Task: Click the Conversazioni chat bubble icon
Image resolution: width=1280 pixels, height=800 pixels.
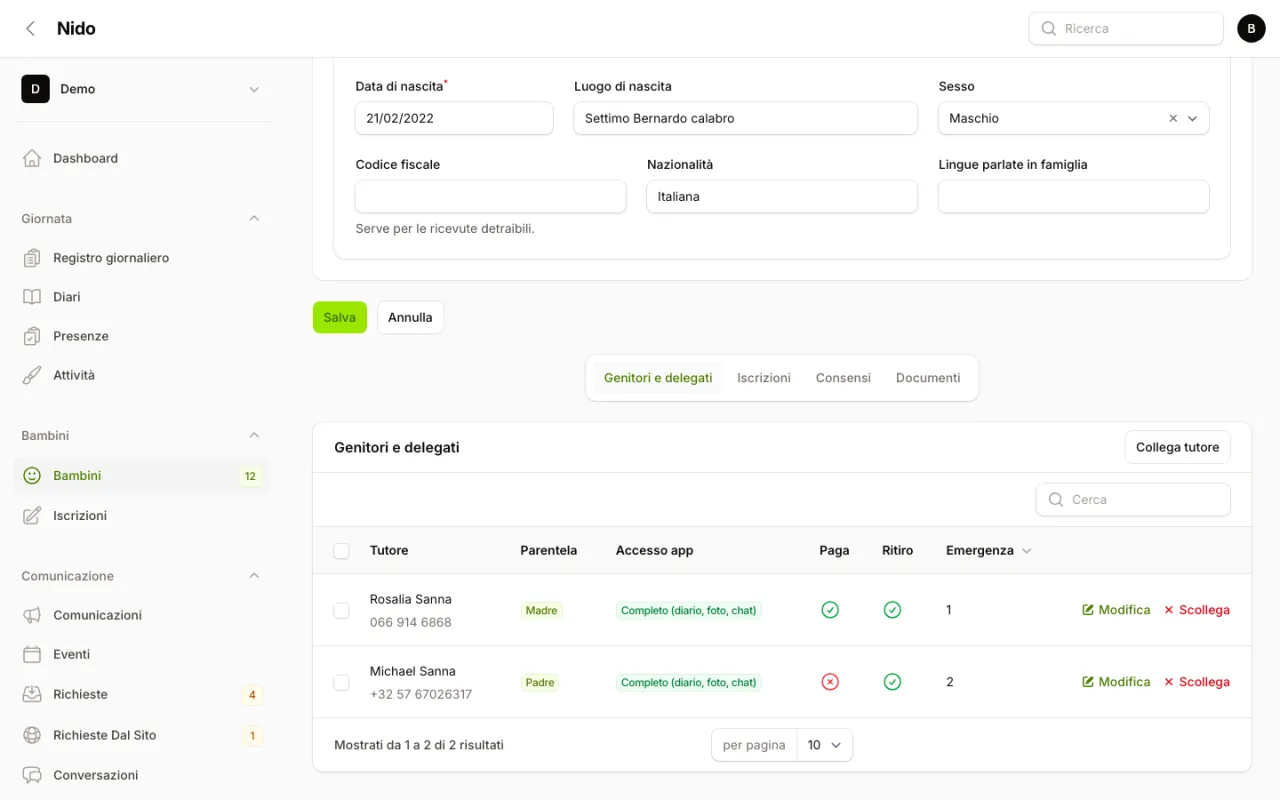Action: (x=32, y=775)
